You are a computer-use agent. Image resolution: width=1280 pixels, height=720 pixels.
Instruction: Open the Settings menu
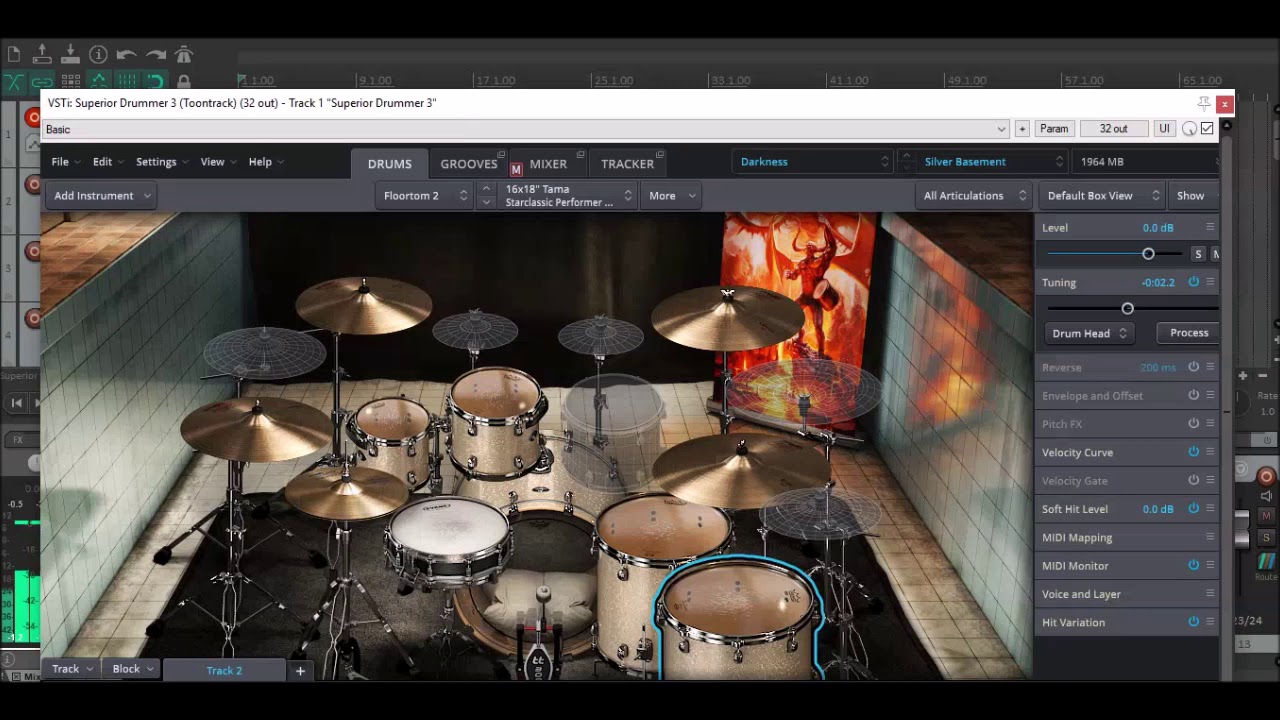(x=162, y=162)
